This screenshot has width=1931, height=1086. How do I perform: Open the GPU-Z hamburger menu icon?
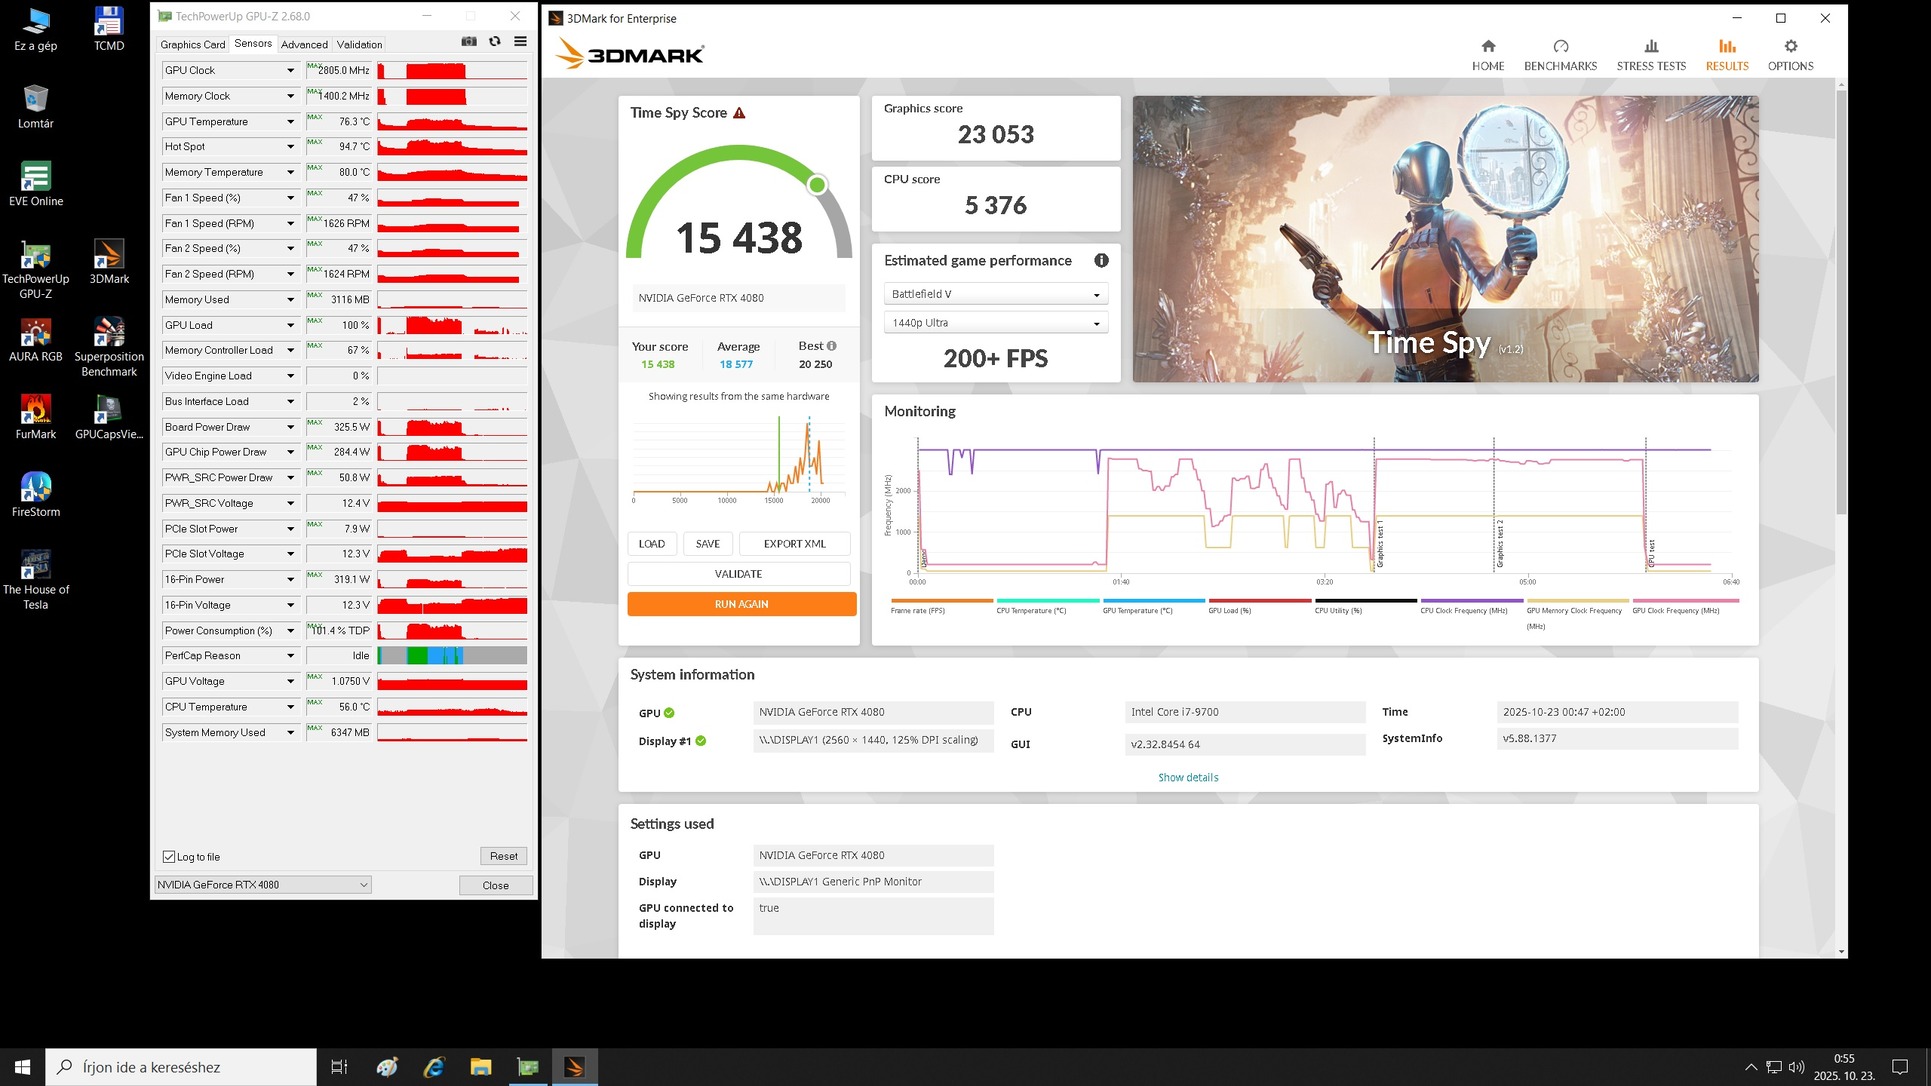coord(520,42)
